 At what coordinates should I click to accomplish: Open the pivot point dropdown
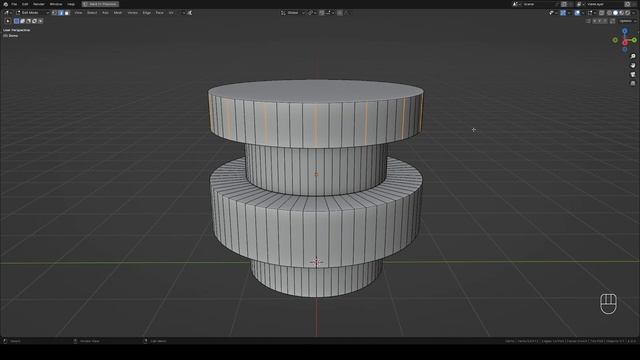pos(312,13)
